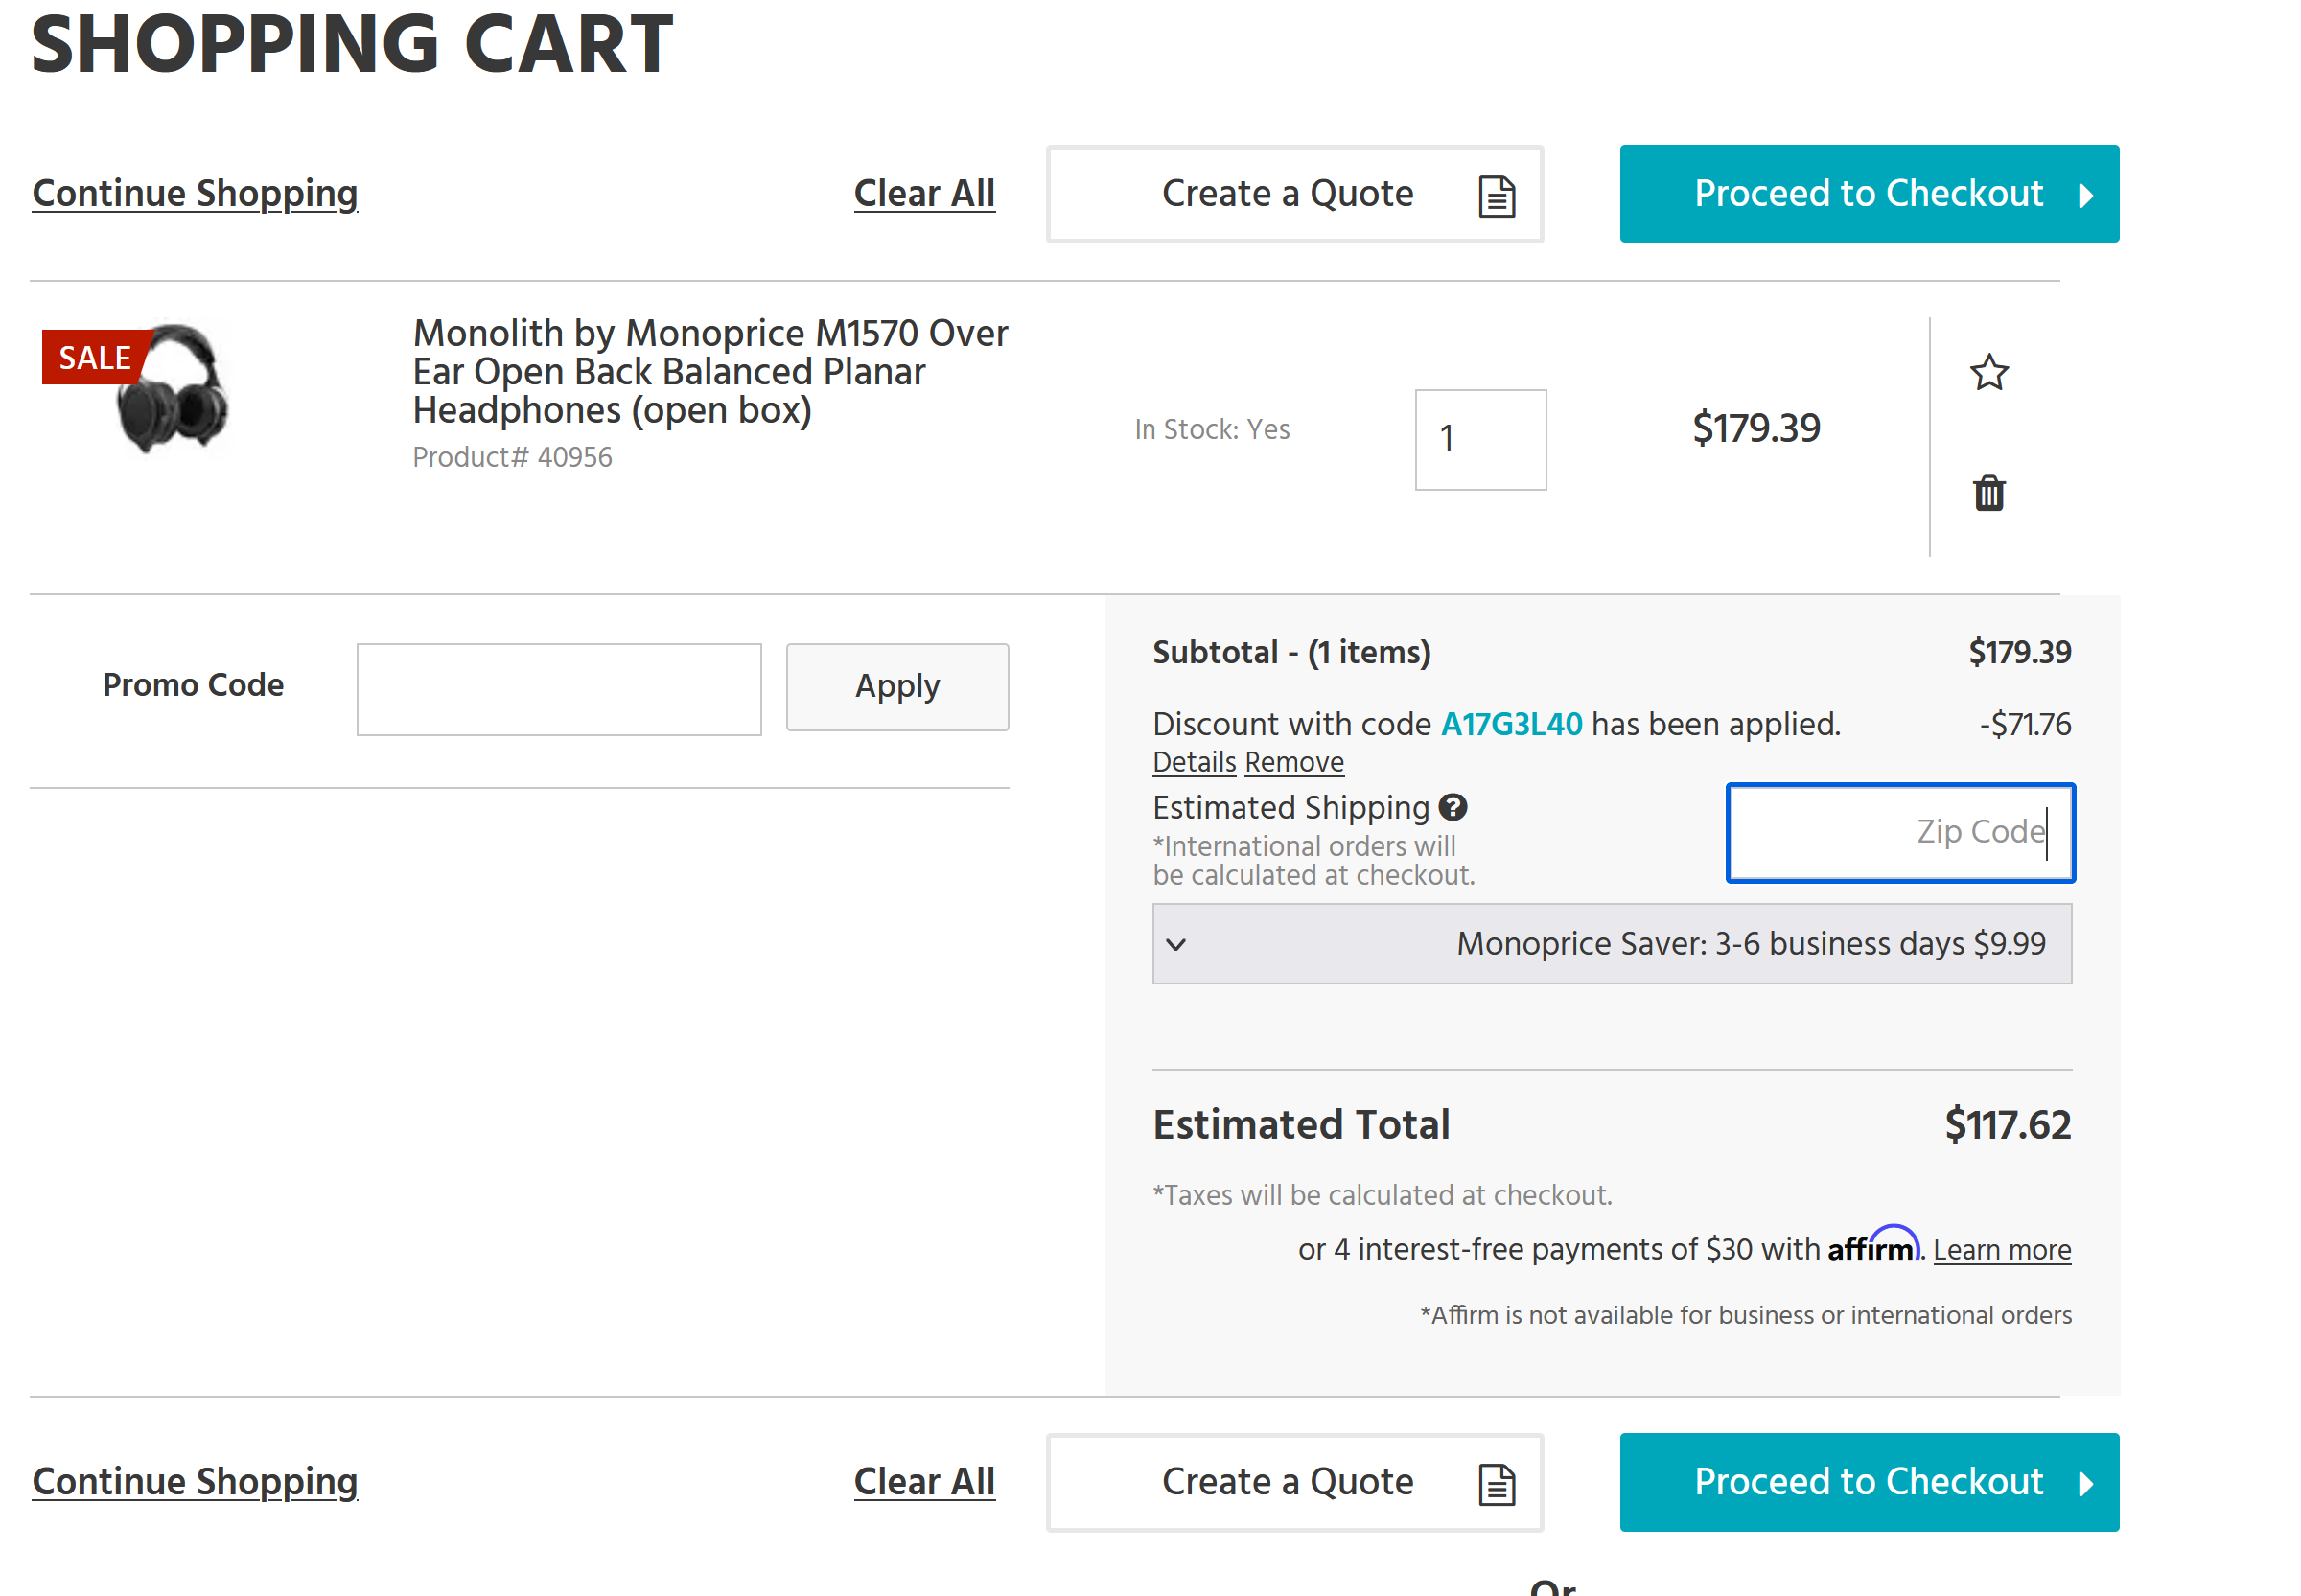Add headphones to wishlist star icon
The image size is (2301, 1596).
point(1988,373)
